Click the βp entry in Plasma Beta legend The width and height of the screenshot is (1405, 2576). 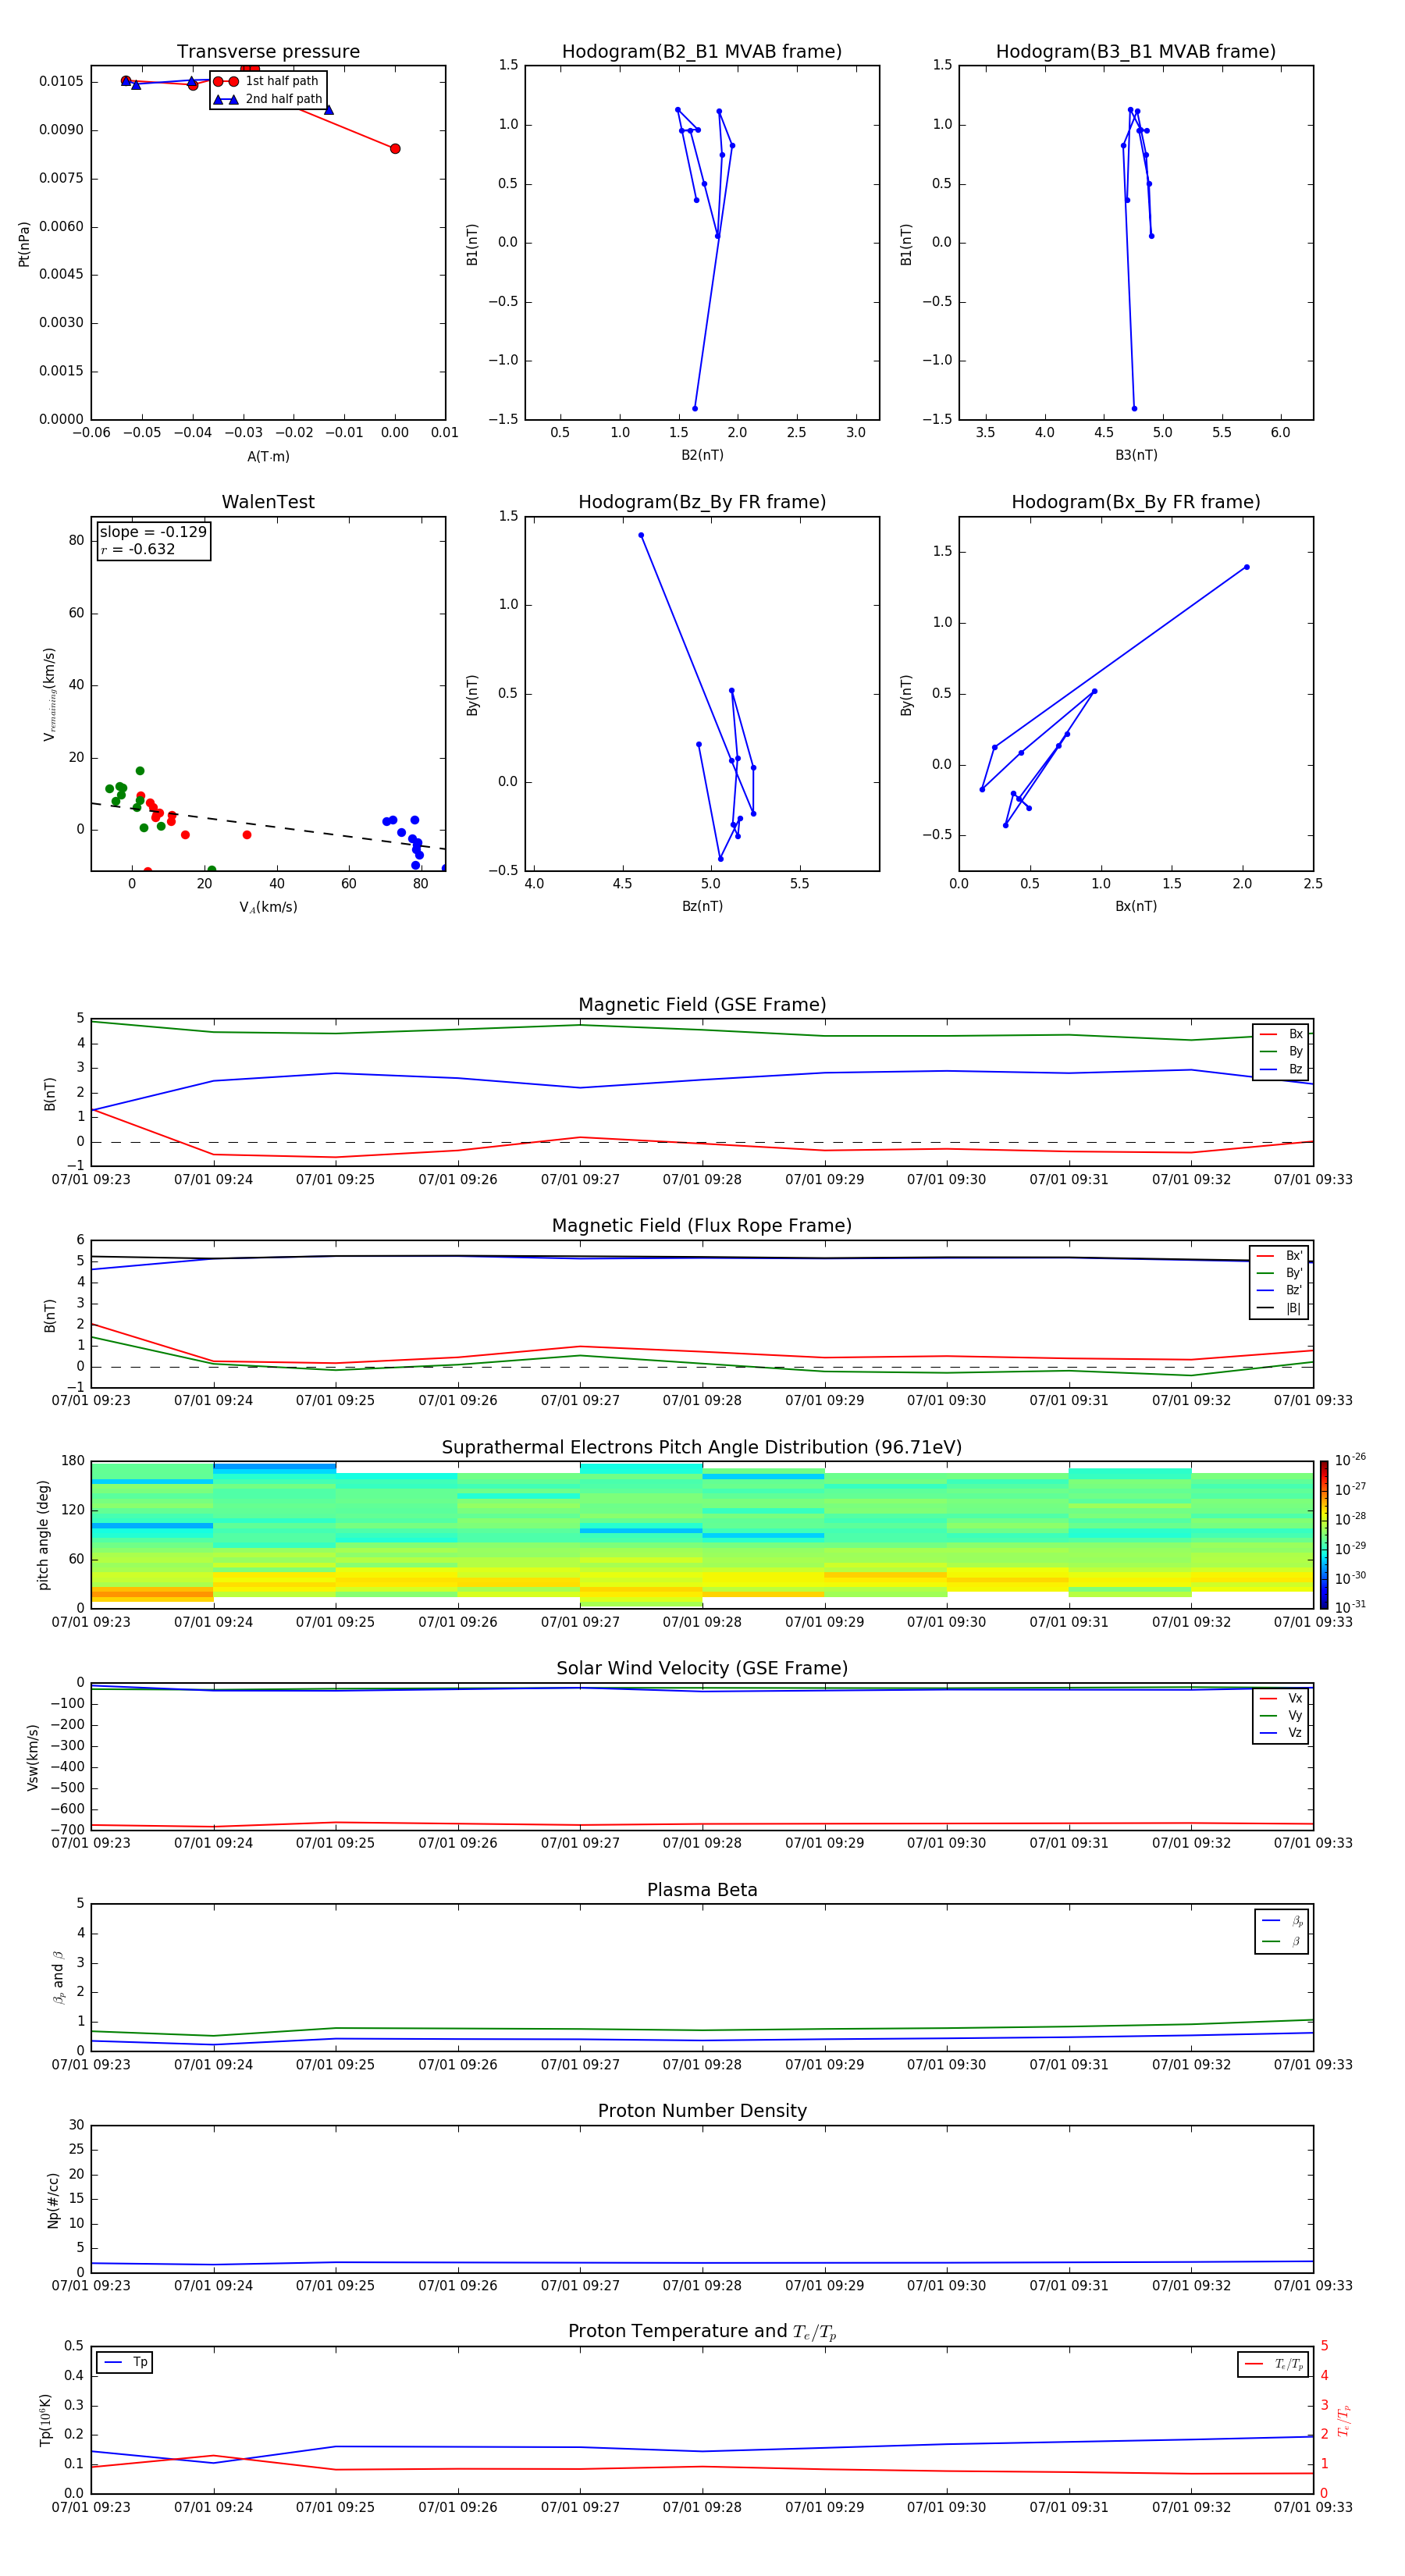click(x=1282, y=1921)
